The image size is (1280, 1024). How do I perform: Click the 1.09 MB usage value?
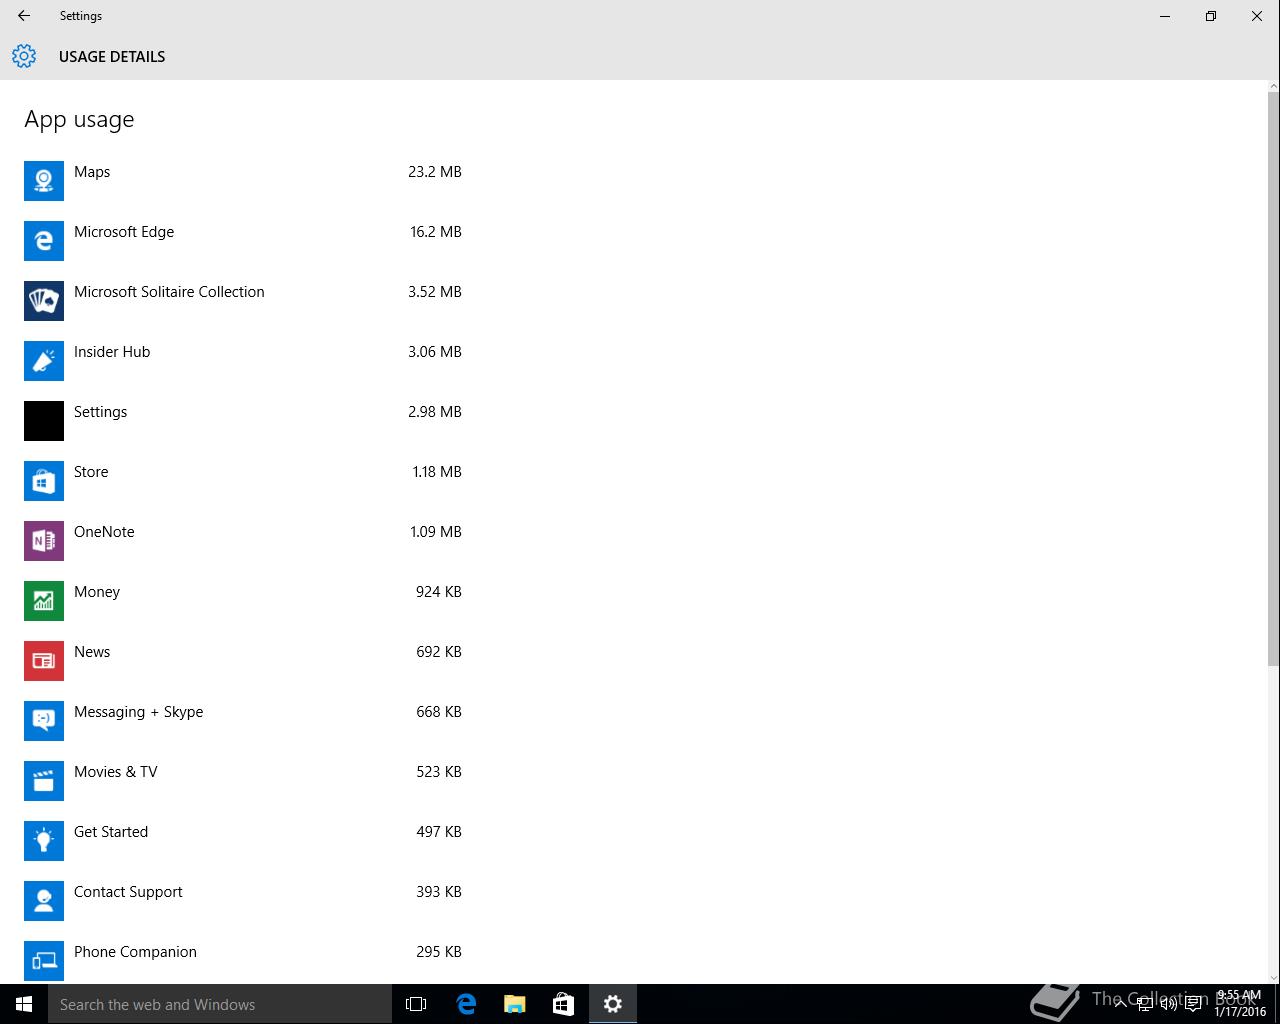tap(436, 532)
